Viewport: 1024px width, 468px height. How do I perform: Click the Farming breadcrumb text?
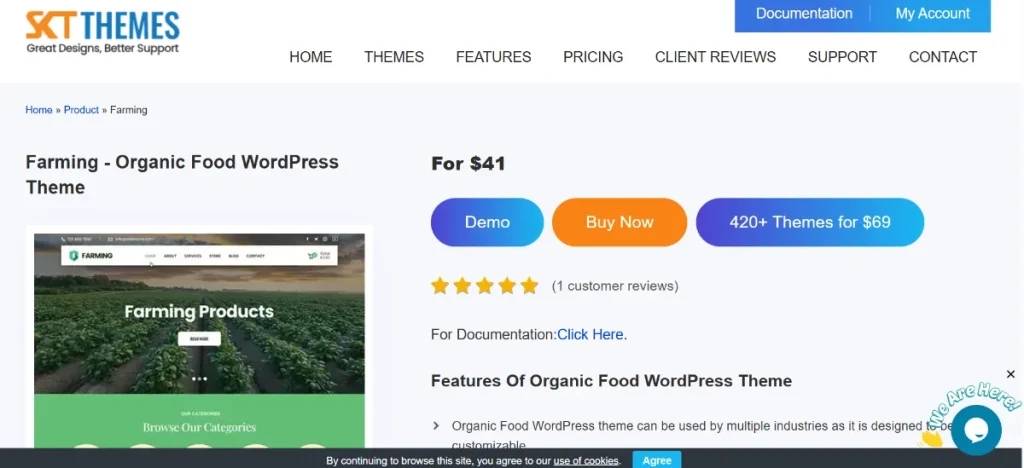point(129,110)
